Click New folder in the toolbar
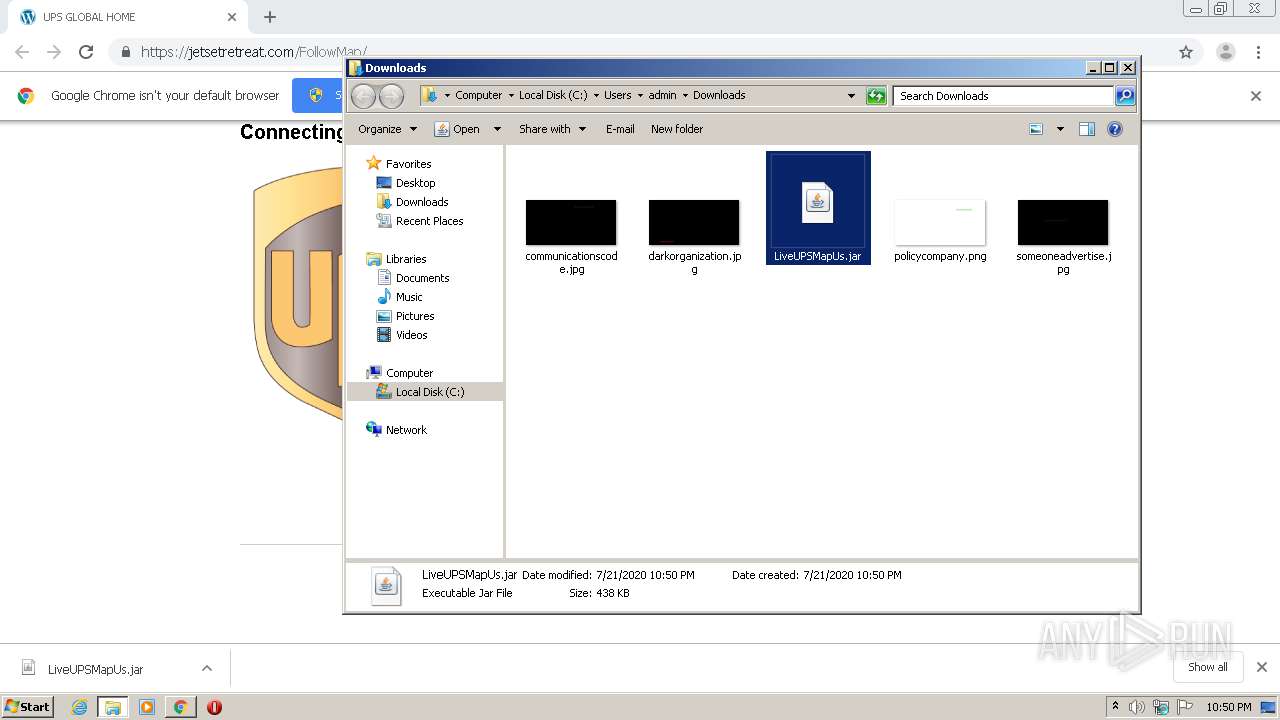Screen dimensions: 1280x720 (677, 129)
